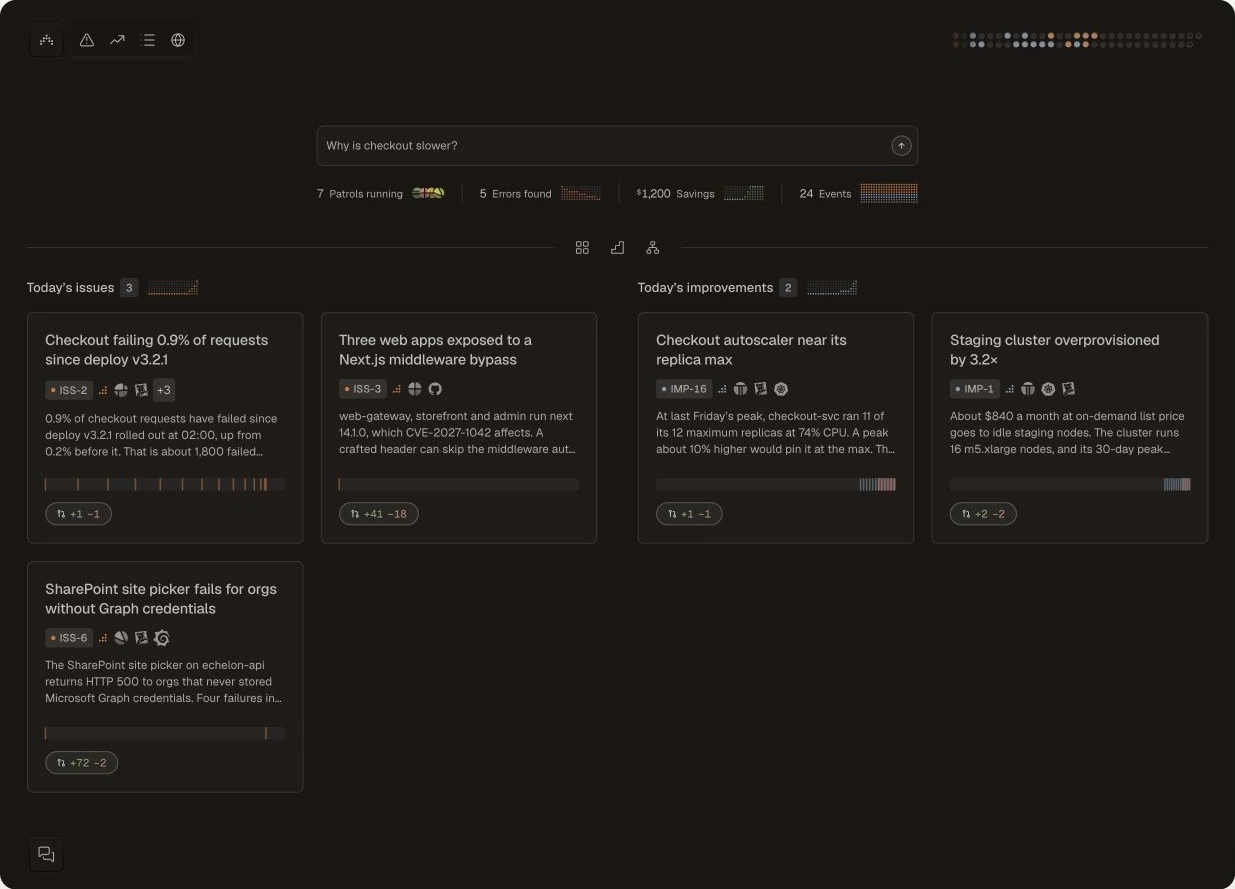Open the home dotted-logo button
Screen dimensions: 1235x889
[x=46, y=40]
